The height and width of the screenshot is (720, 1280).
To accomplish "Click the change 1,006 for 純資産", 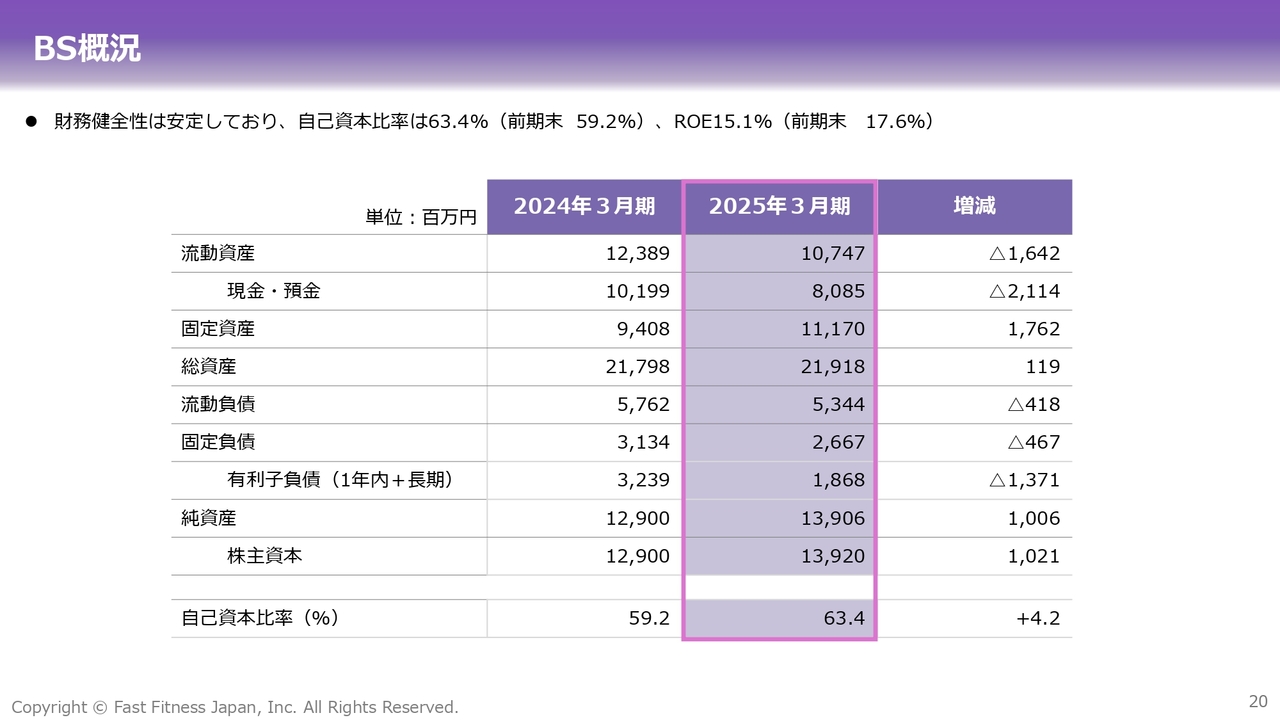I will 1034,518.
